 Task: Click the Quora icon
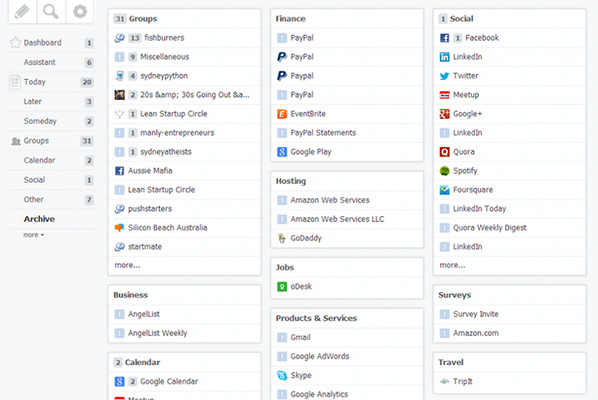click(444, 152)
